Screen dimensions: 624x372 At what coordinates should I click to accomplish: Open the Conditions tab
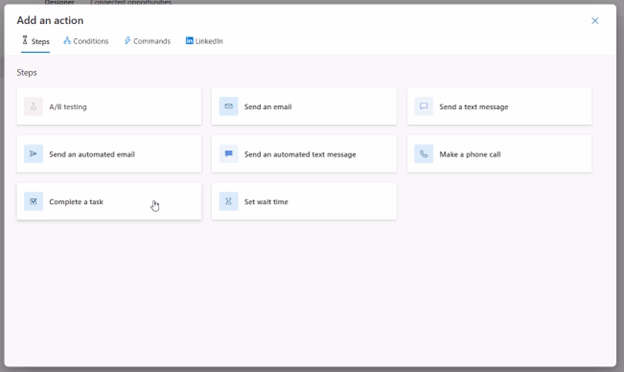86,41
